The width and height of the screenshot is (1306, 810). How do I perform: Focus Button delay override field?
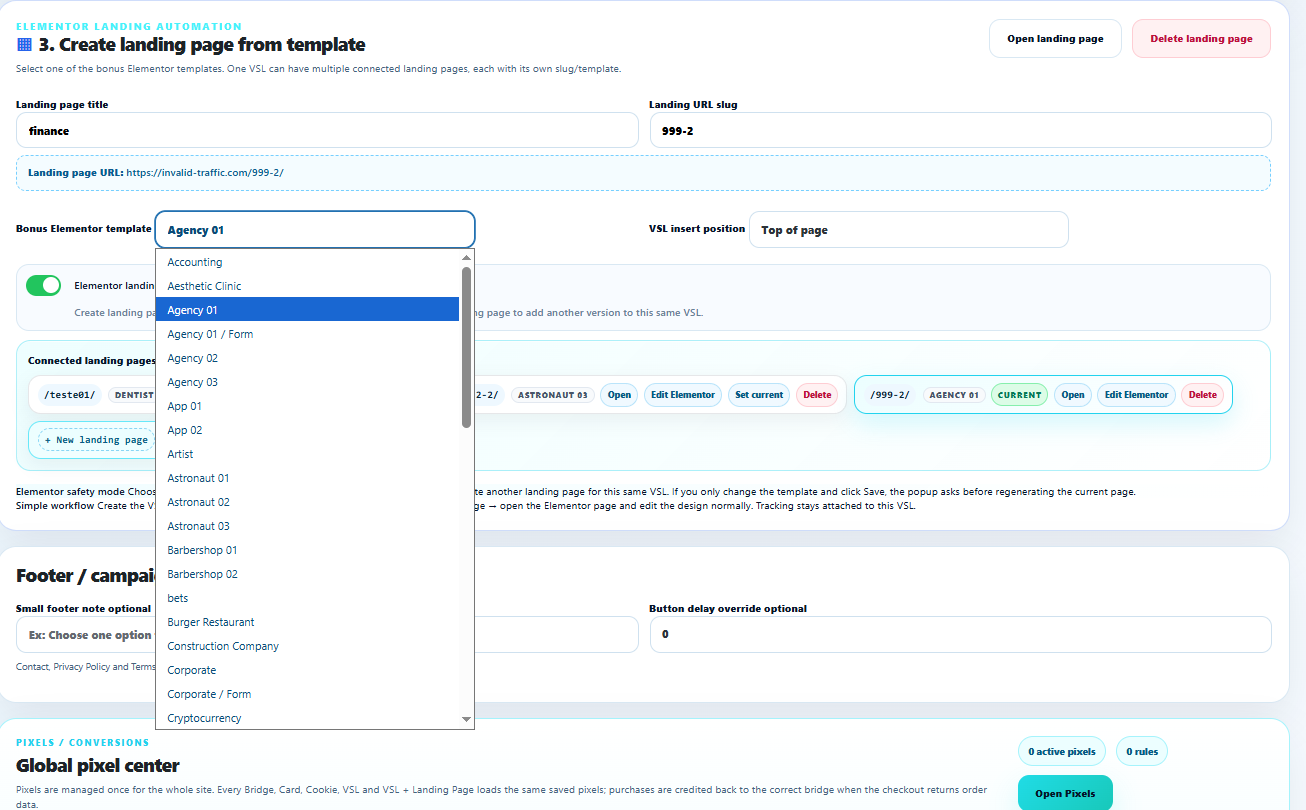[960, 634]
